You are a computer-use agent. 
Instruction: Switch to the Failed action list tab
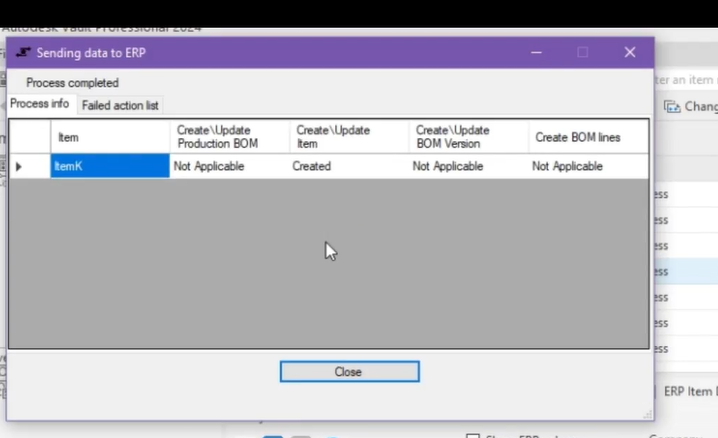coord(120,105)
